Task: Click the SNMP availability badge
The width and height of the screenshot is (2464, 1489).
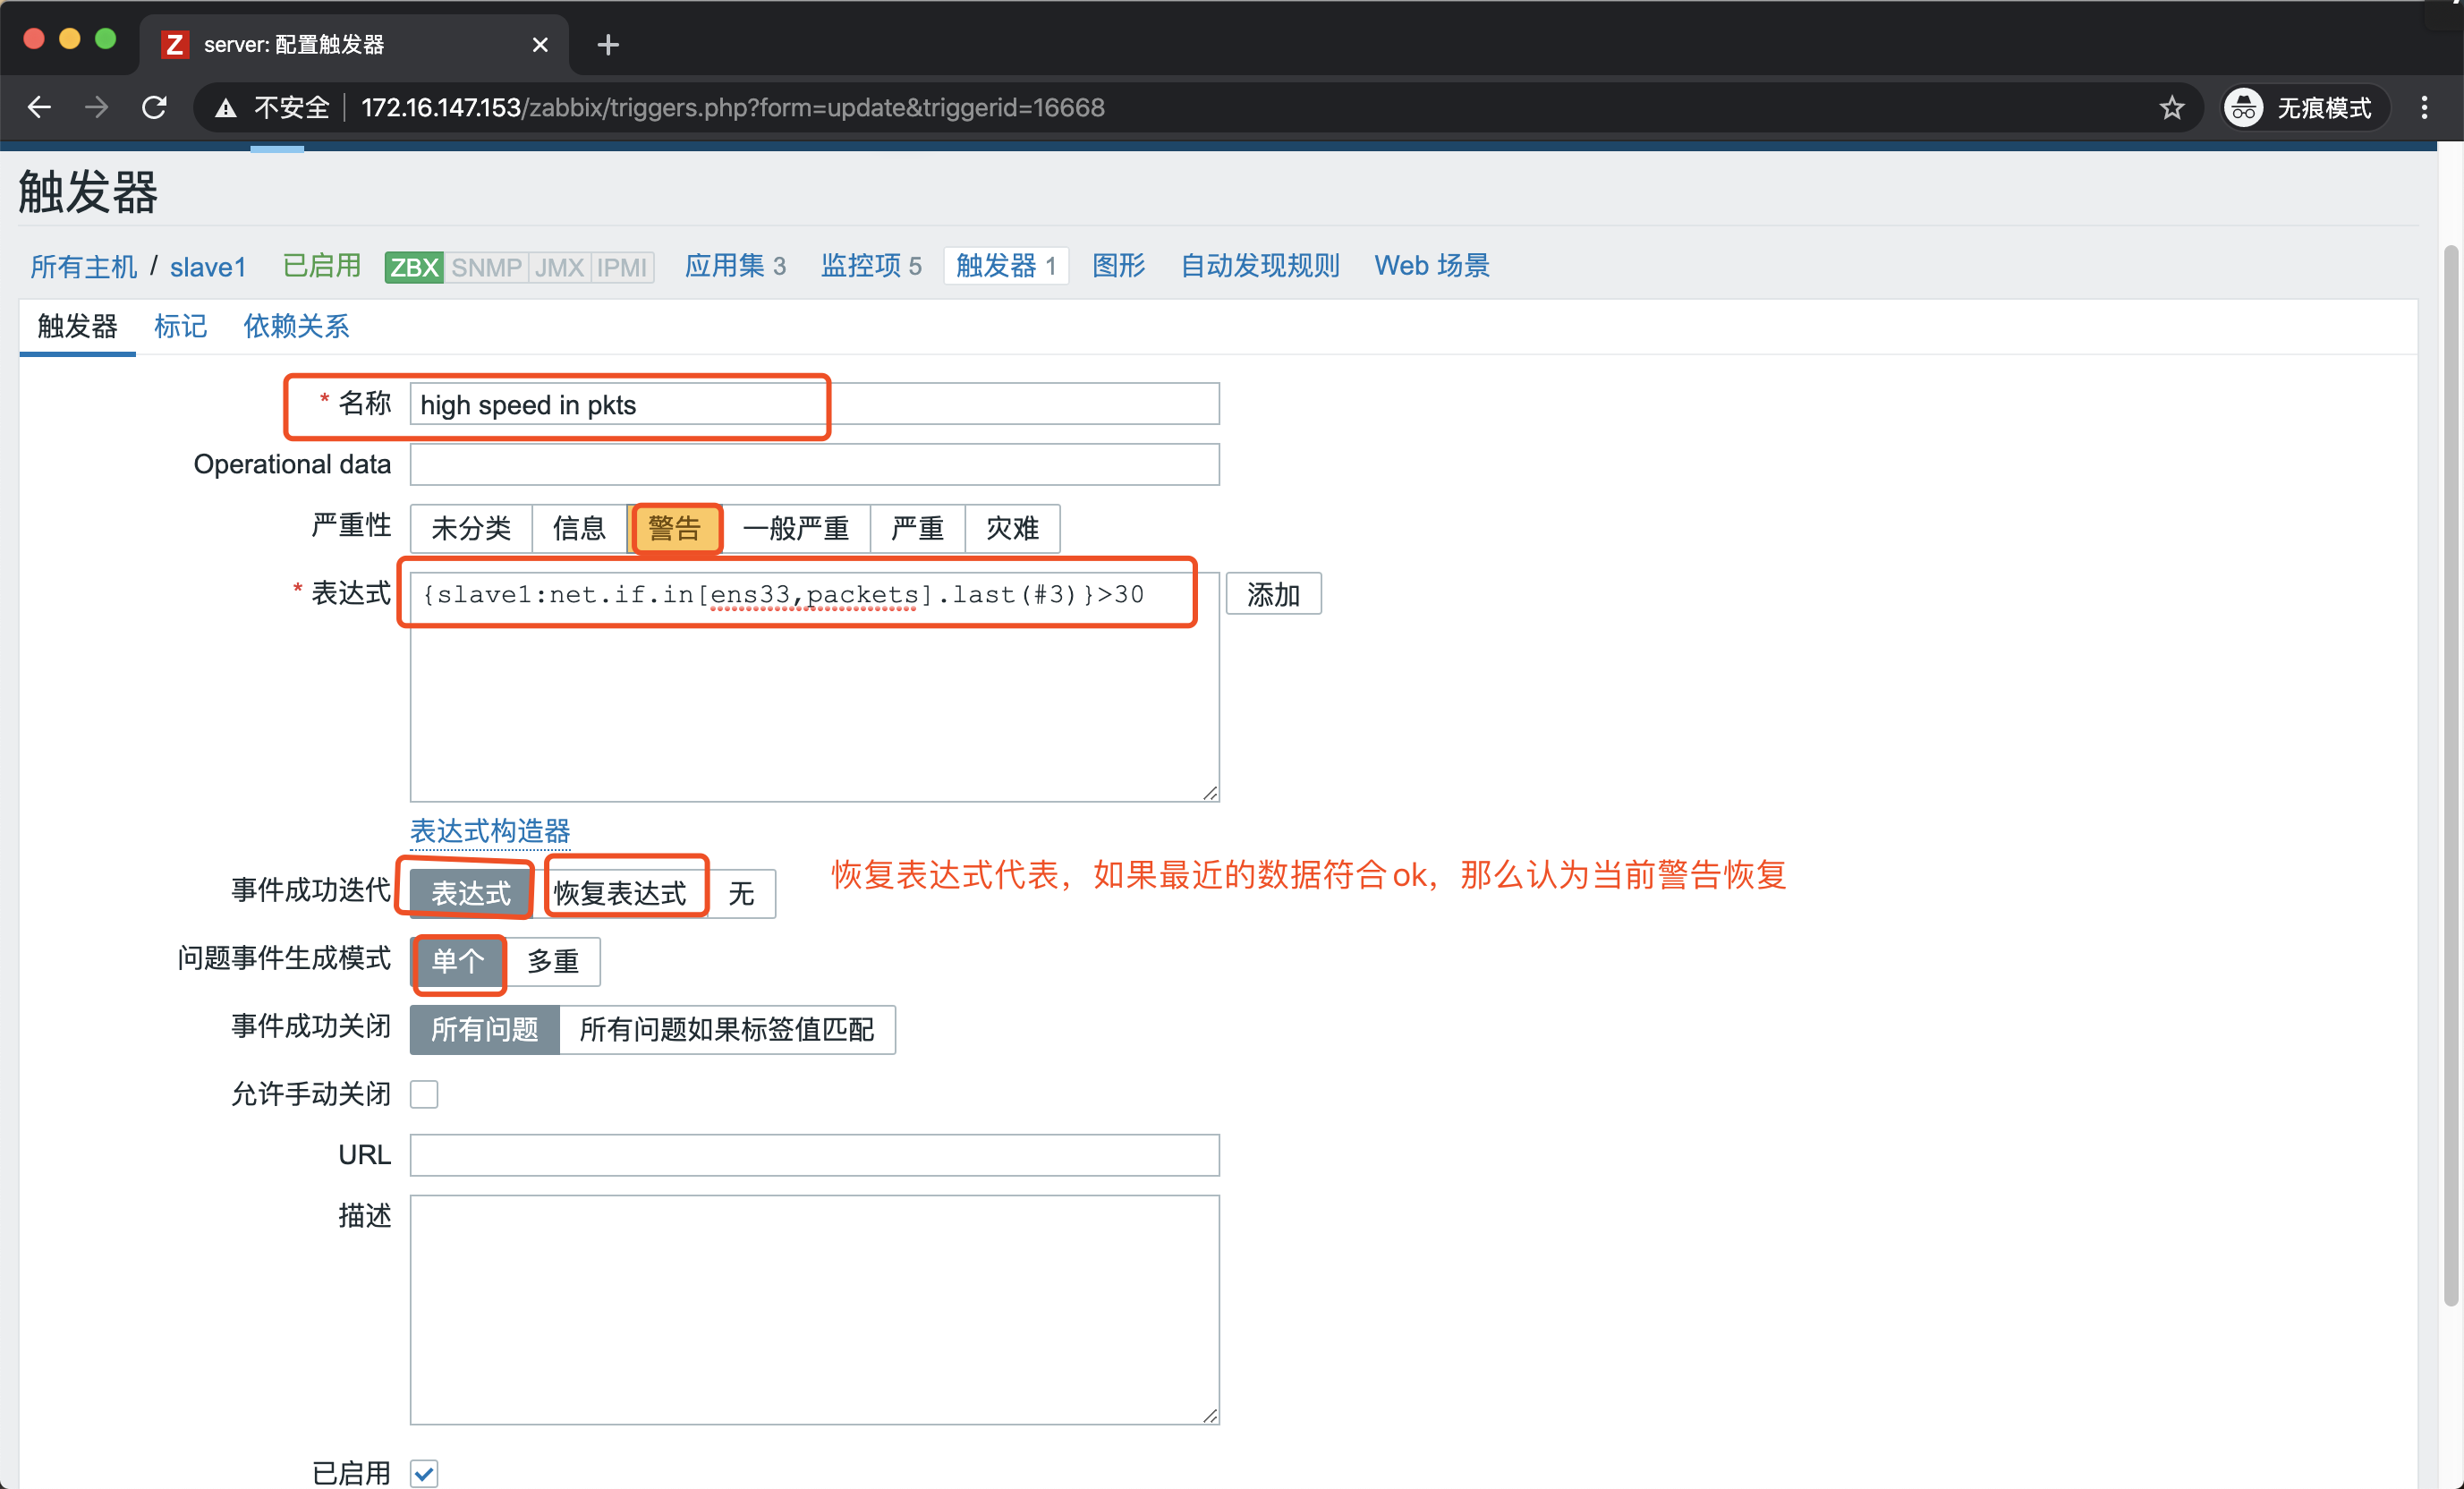Action: point(486,267)
